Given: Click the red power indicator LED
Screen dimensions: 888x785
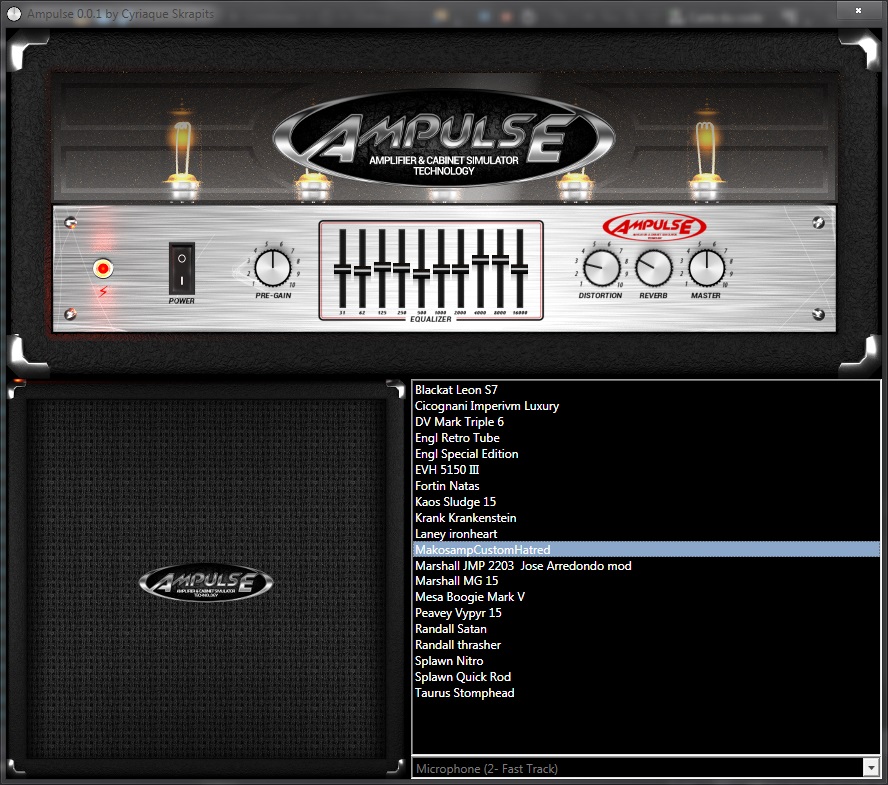Looking at the screenshot, I should coord(103,268).
